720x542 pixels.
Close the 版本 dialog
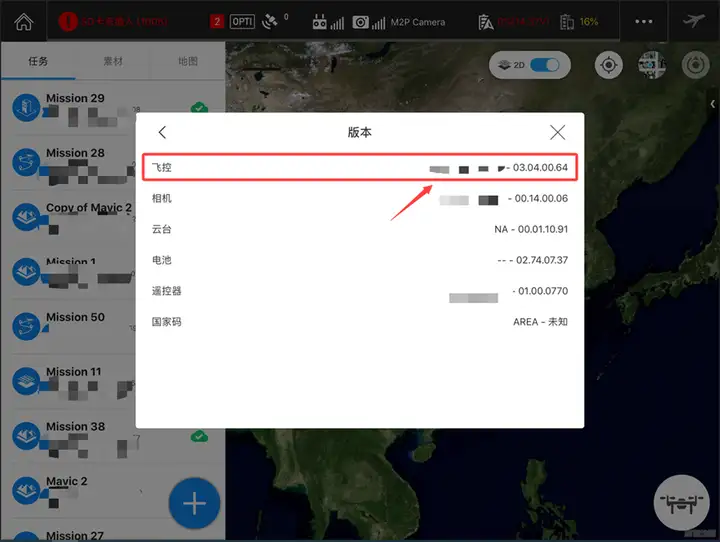pos(557,132)
